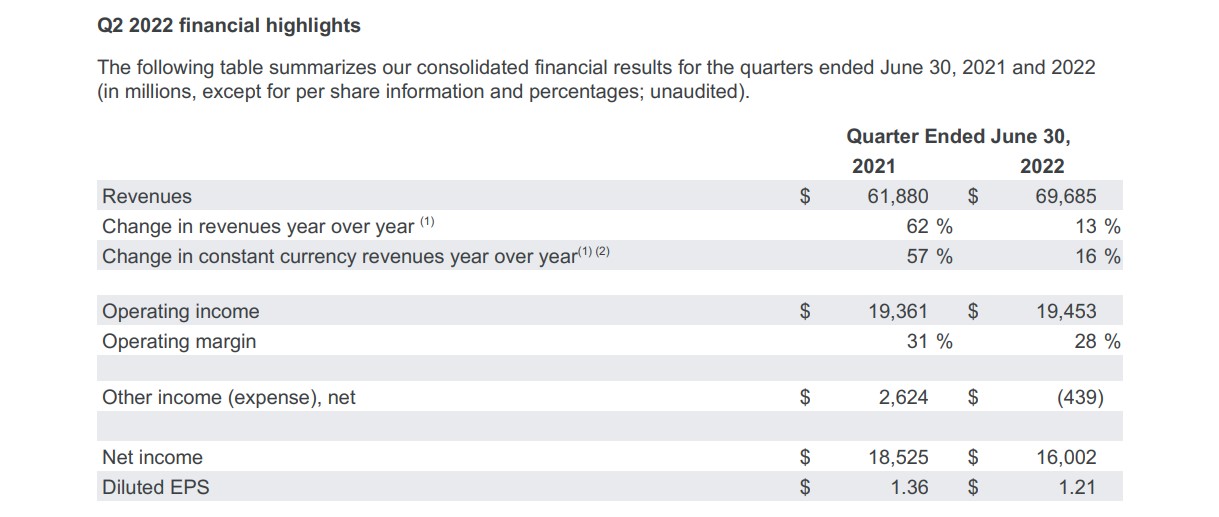
Task: Click the Operating margin row label
Action: [x=179, y=341]
